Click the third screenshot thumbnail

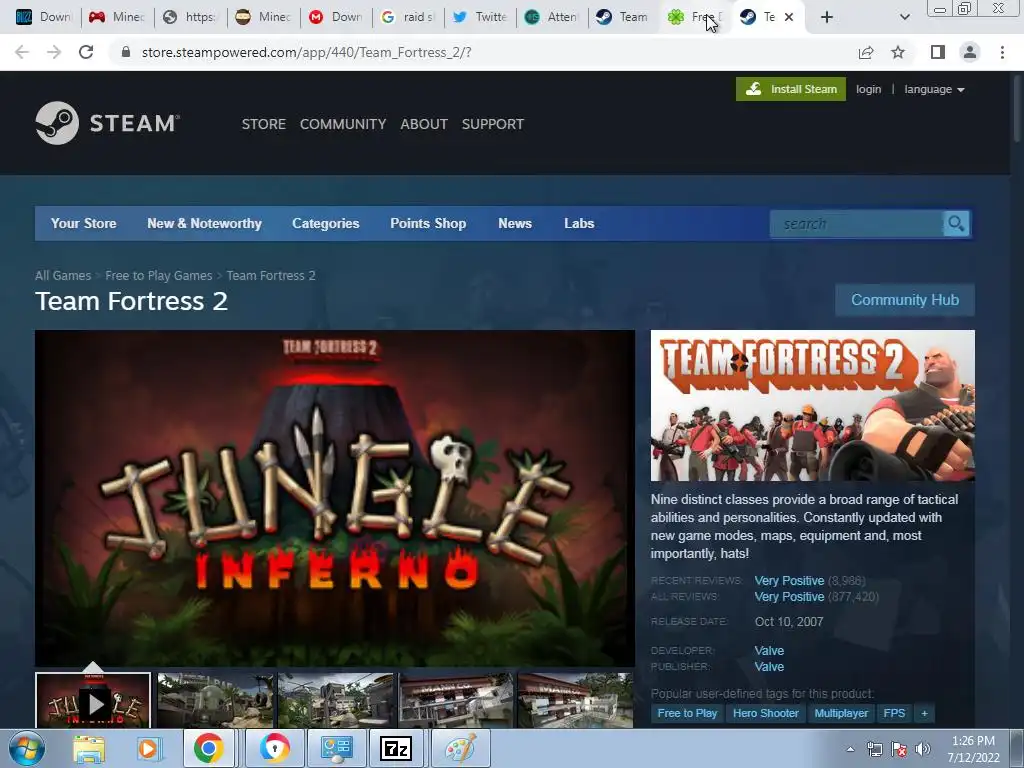pos(336,700)
